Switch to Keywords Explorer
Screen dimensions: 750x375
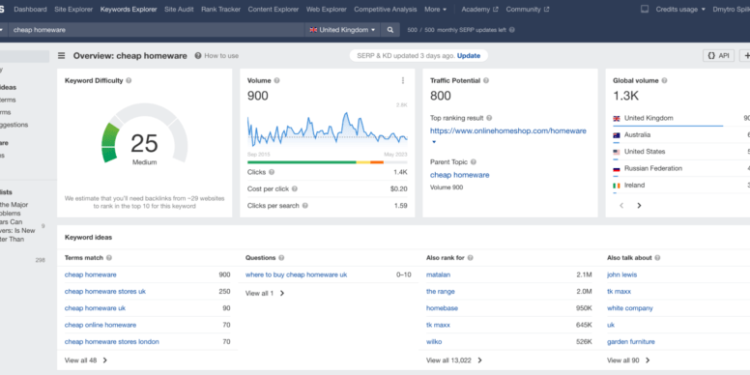pyautogui.click(x=129, y=9)
